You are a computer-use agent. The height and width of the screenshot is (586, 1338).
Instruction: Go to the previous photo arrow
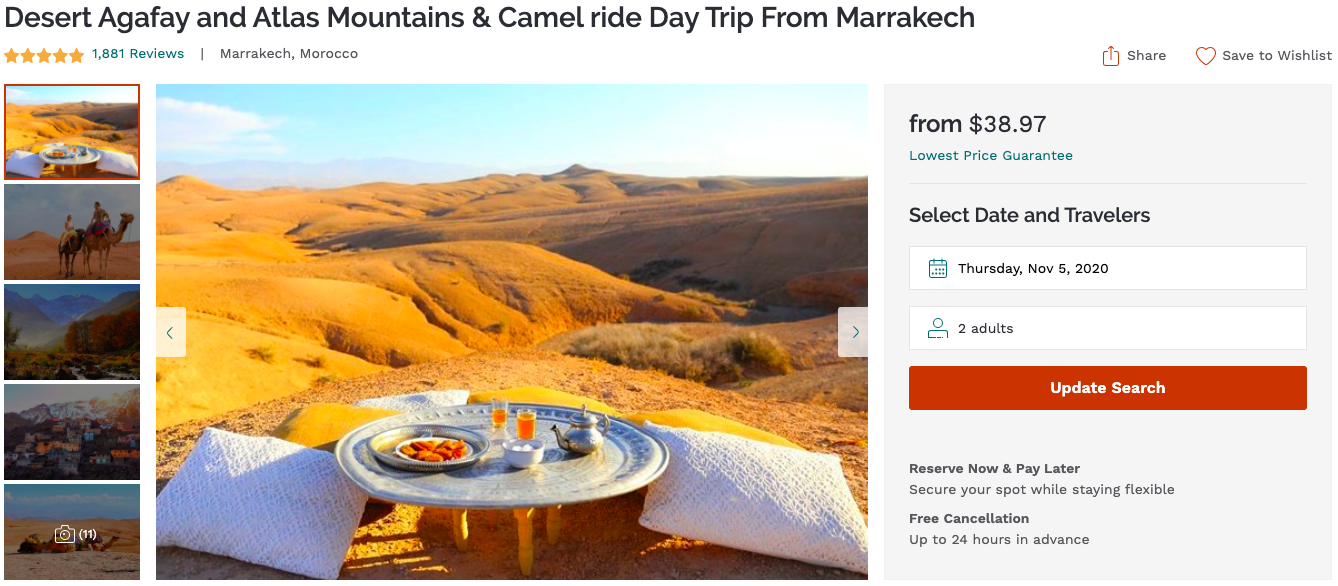(170, 332)
